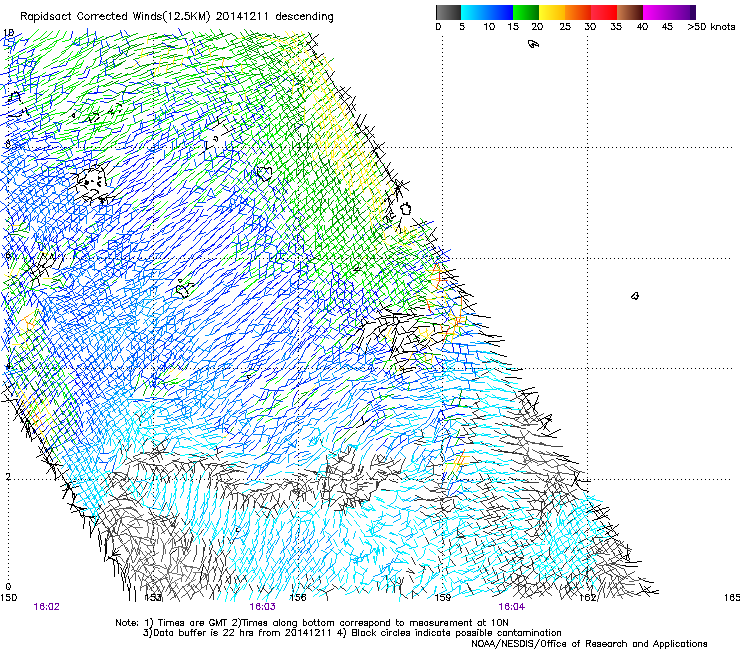Click the '25' legend scale label
The image size is (740, 650).
point(565,27)
